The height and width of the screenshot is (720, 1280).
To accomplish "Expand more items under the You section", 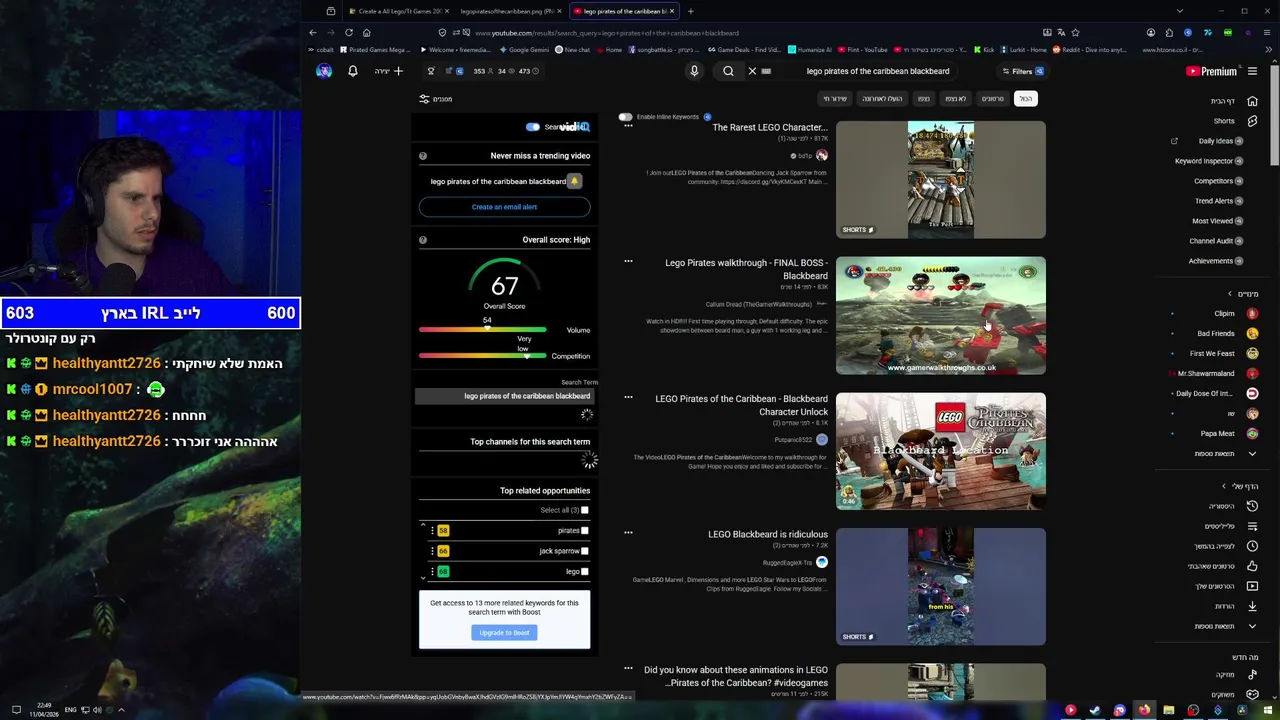I will click(1252, 626).
